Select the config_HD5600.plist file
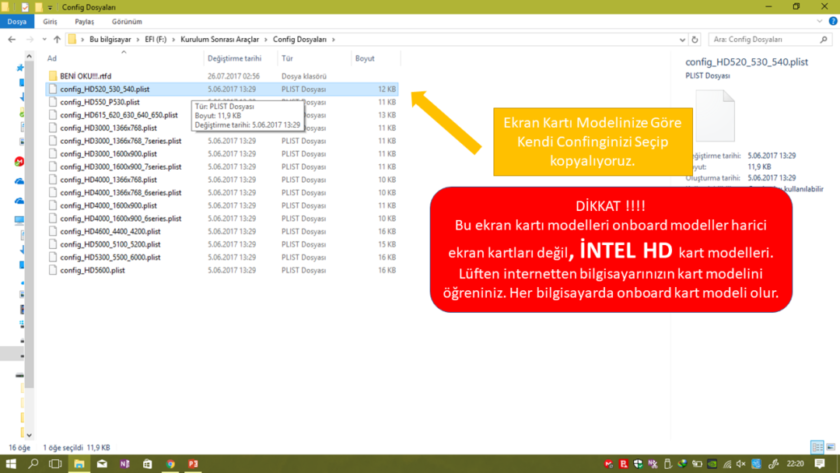Screen dimensions: 840x473 tap(92, 270)
